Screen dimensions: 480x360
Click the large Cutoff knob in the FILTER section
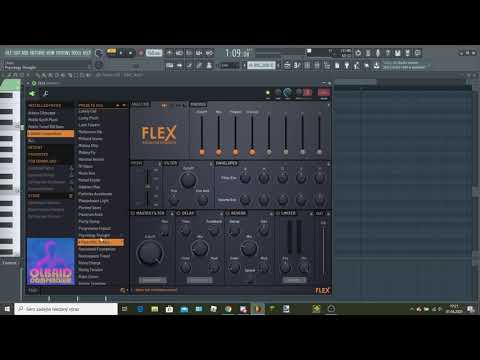point(188,180)
